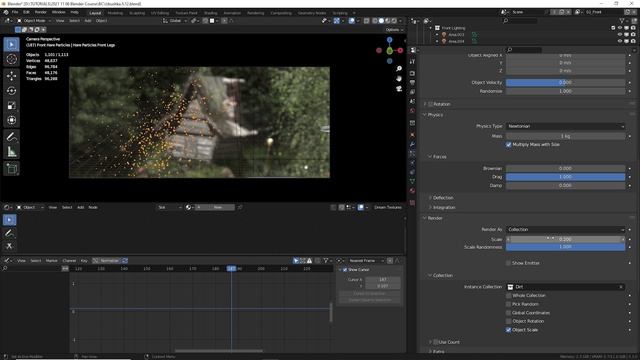Switch to the Shading workspace tab
This screenshot has width=640, height=360.
click(211, 13)
